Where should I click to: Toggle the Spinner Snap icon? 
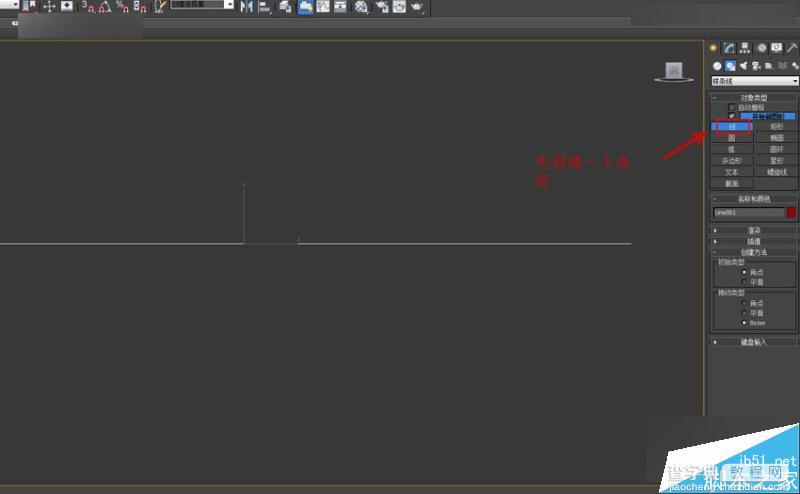click(x=140, y=7)
